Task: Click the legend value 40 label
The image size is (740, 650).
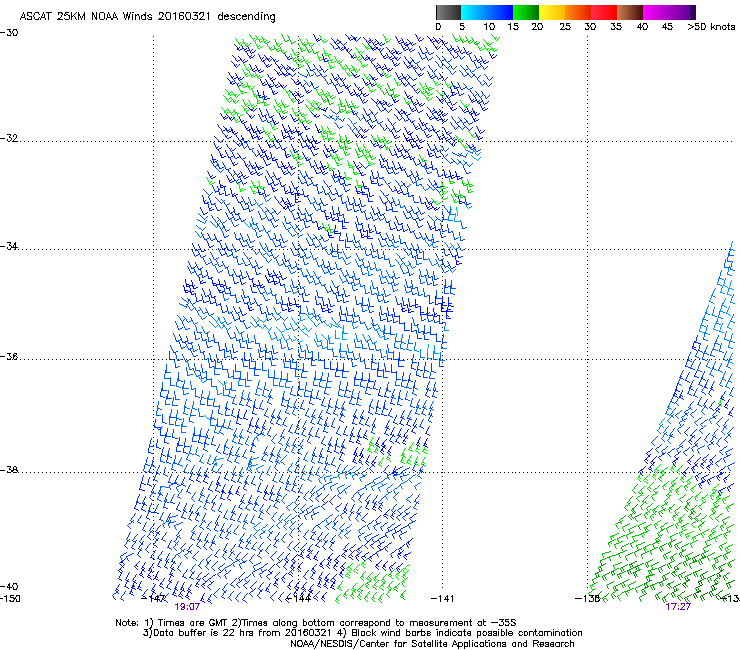Action: pyautogui.click(x=642, y=27)
